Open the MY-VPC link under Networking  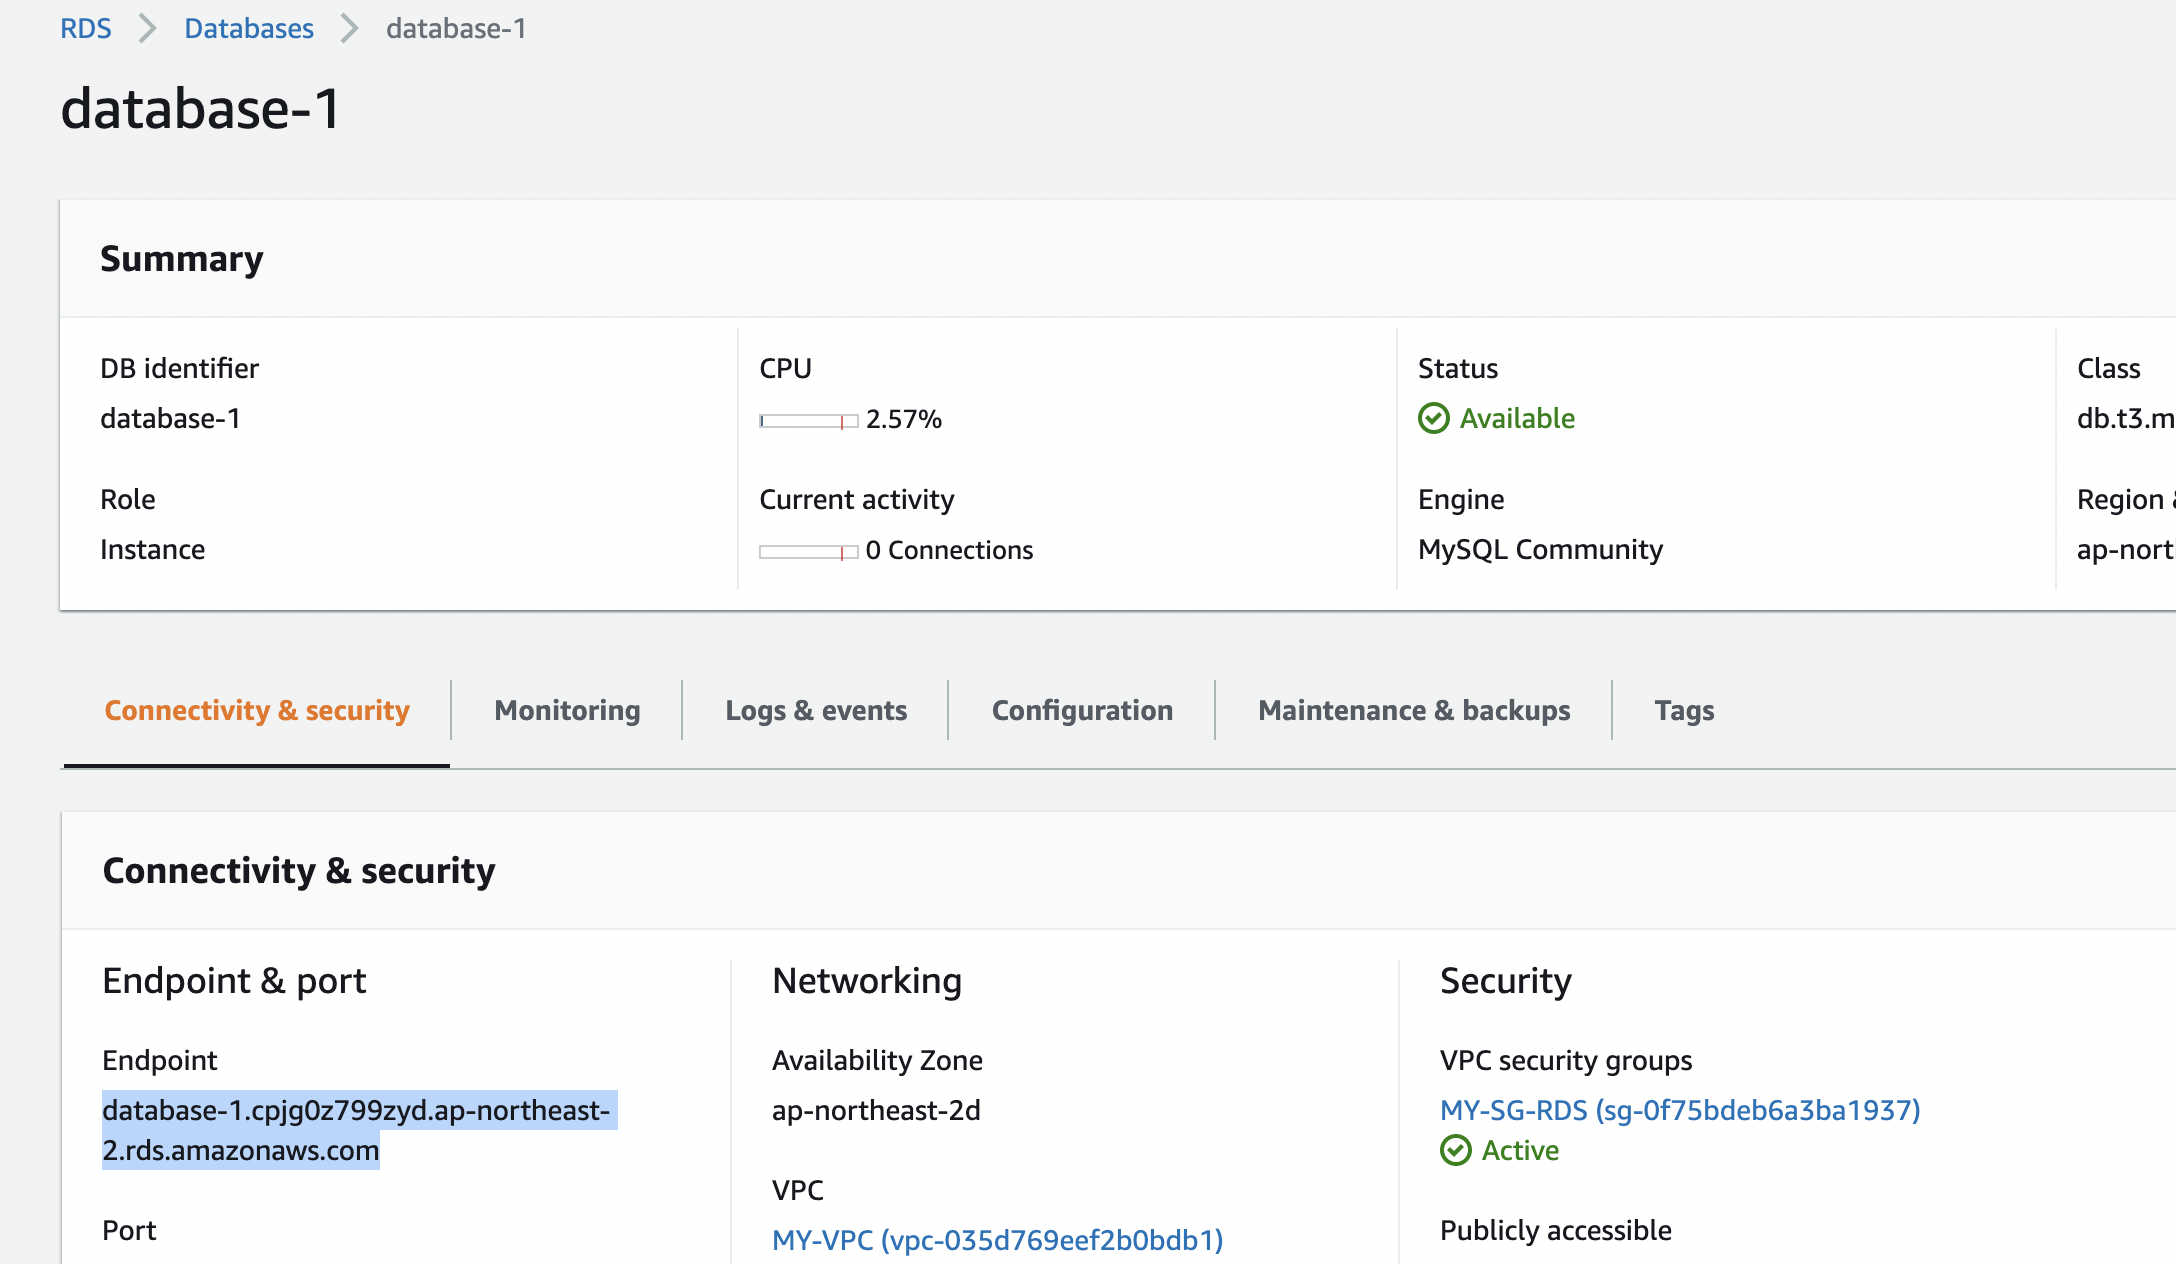click(997, 1240)
